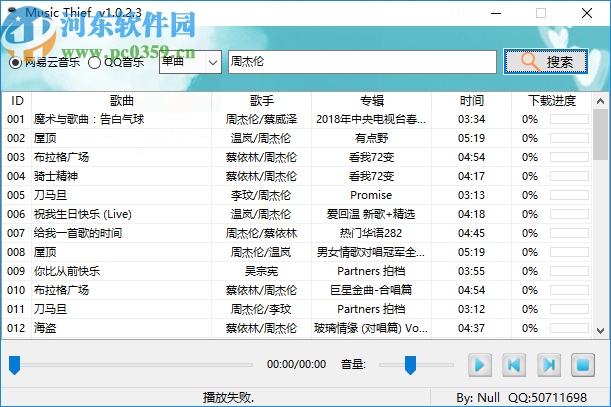Image resolution: width=611 pixels, height=407 pixels.
Task: Click album 巨星金曲-合唱篇
Action: pyautogui.click(x=371, y=290)
